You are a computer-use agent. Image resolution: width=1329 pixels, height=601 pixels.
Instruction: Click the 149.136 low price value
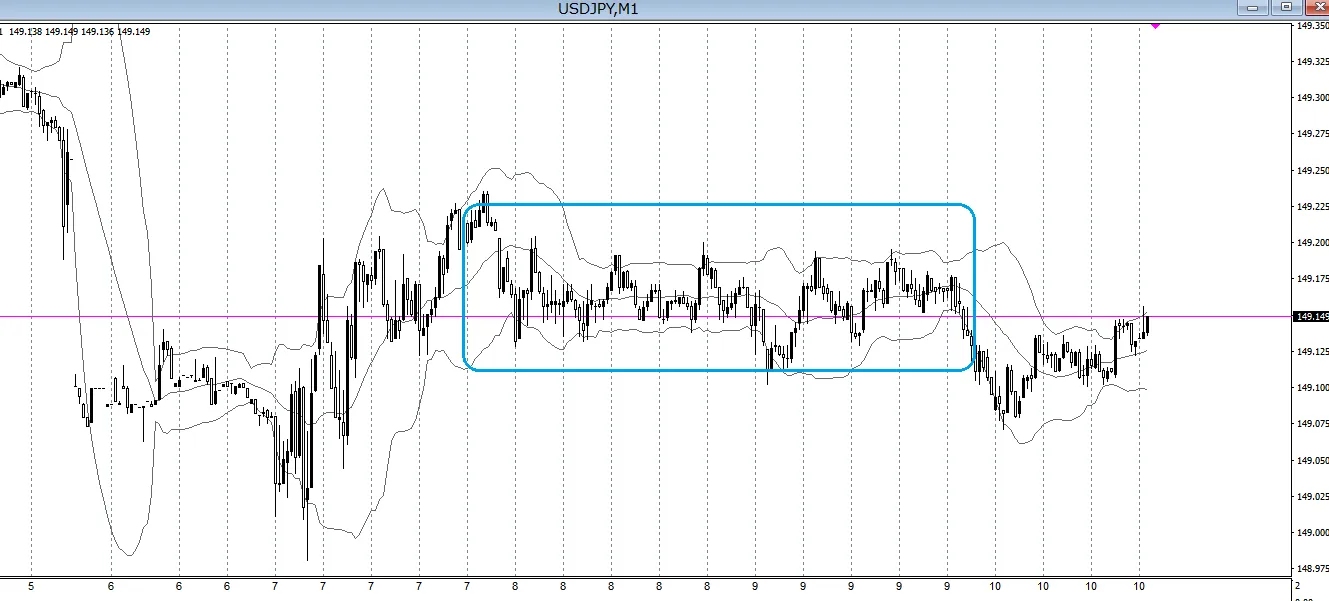(97, 31)
